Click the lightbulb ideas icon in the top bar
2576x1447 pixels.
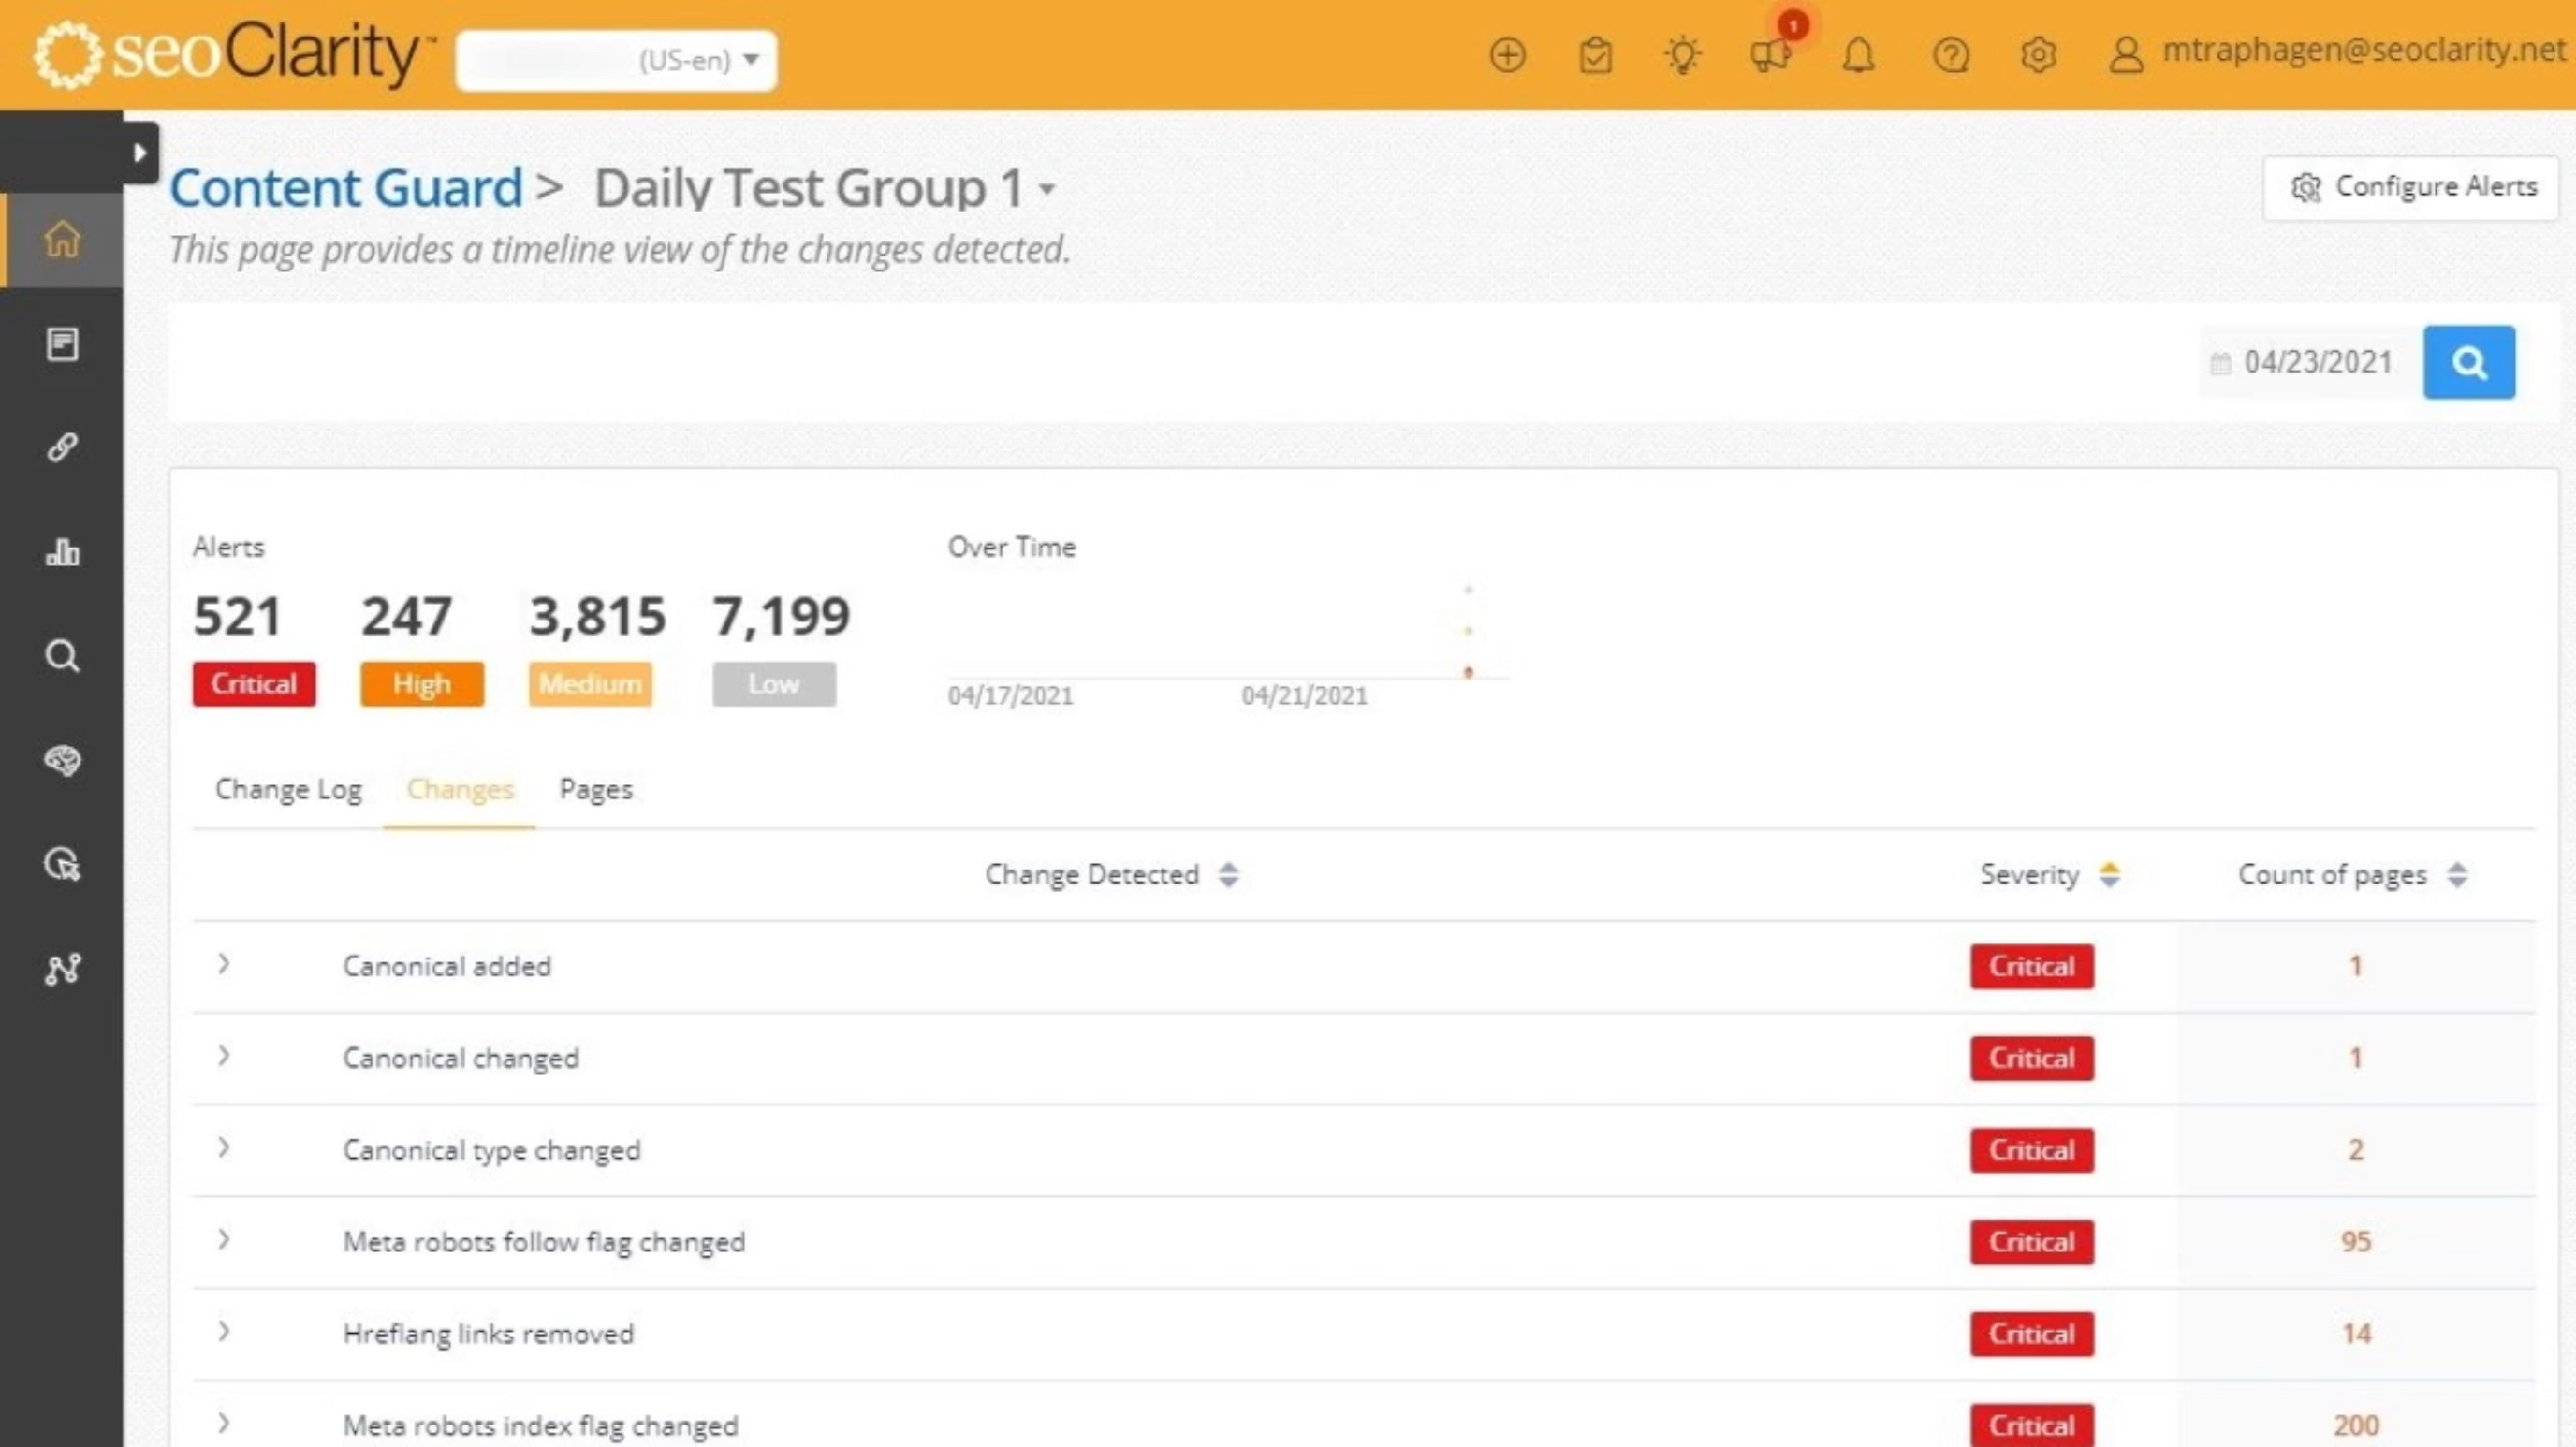1683,56
